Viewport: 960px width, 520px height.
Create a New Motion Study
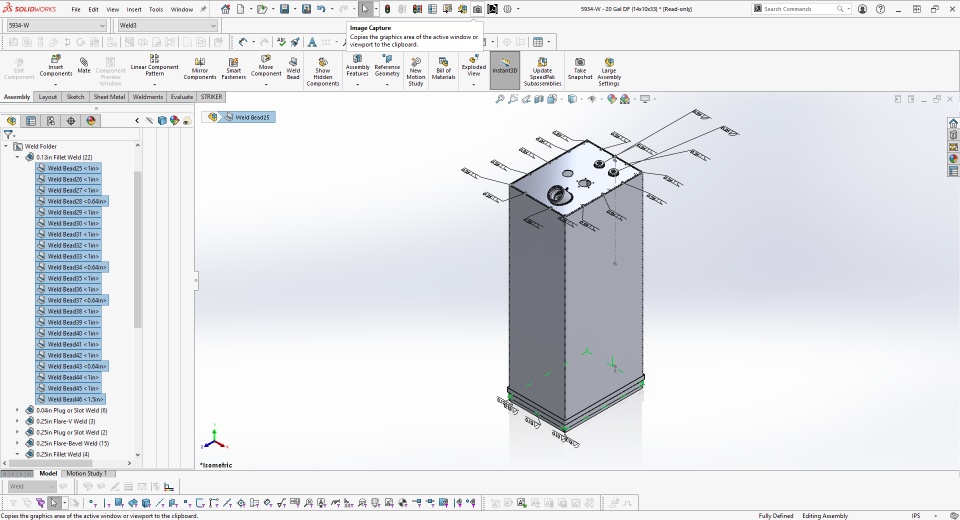416,71
